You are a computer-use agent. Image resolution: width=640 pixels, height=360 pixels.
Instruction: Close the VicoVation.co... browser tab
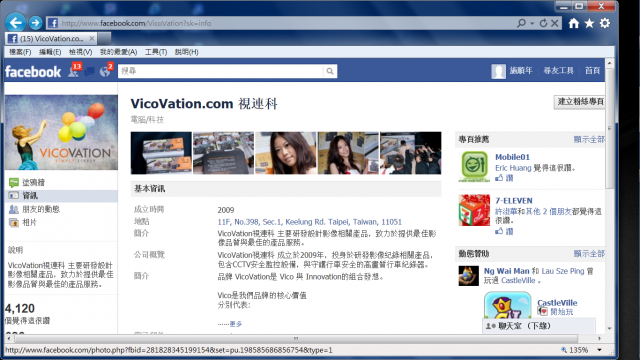(x=91, y=38)
